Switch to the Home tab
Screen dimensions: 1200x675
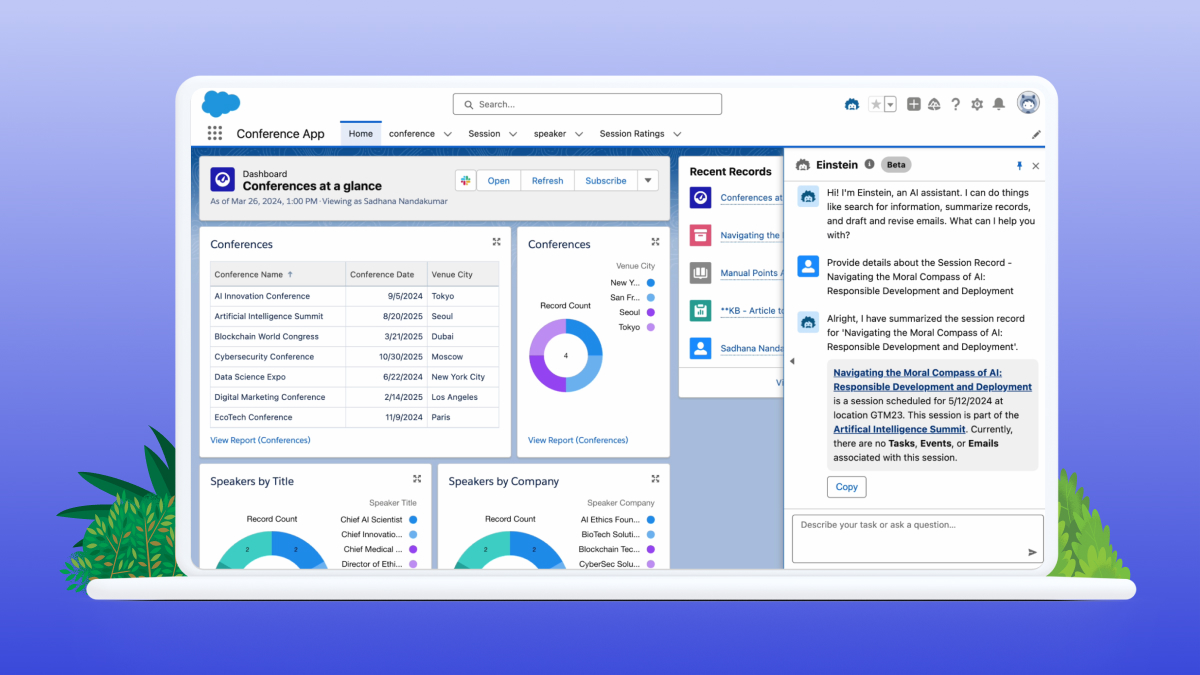click(x=360, y=132)
